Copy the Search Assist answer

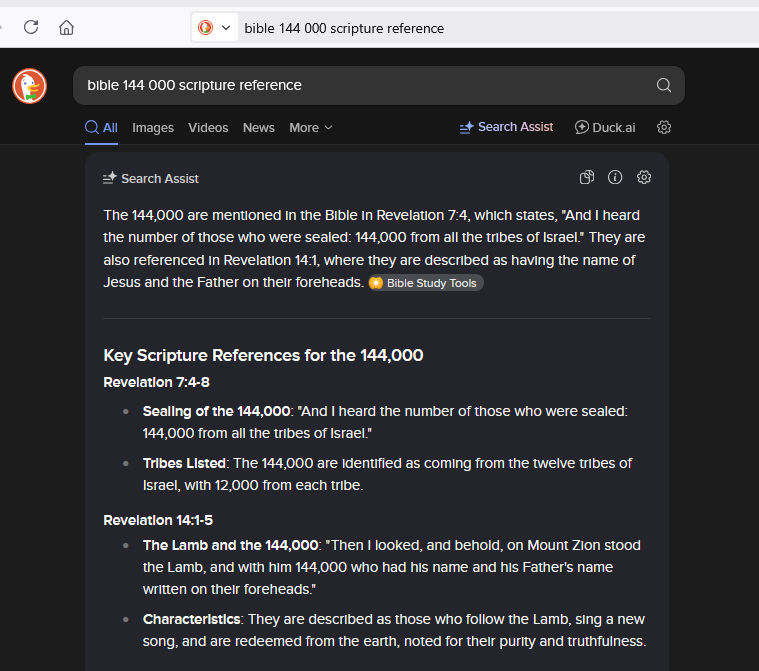(x=587, y=178)
